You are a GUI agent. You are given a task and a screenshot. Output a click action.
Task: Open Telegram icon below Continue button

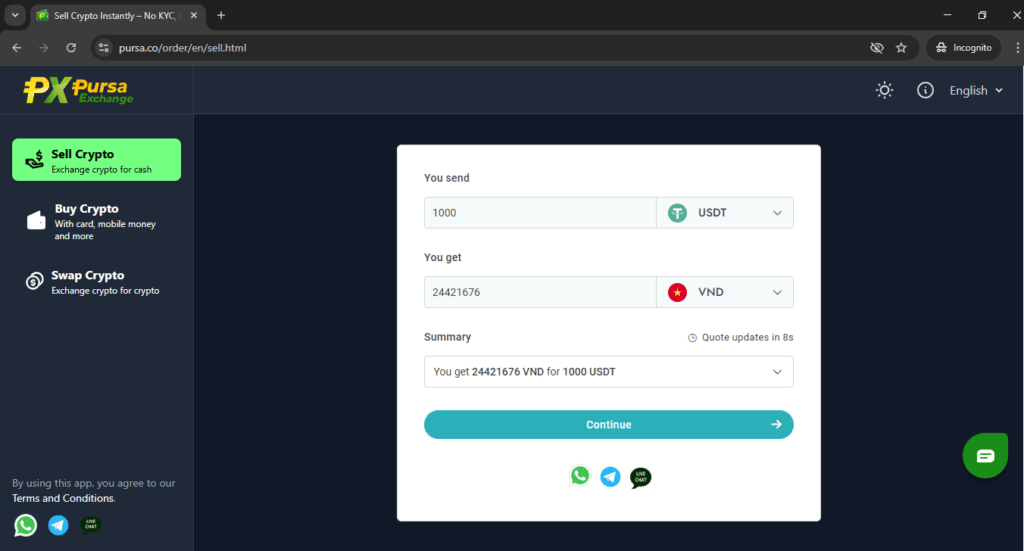(x=611, y=477)
